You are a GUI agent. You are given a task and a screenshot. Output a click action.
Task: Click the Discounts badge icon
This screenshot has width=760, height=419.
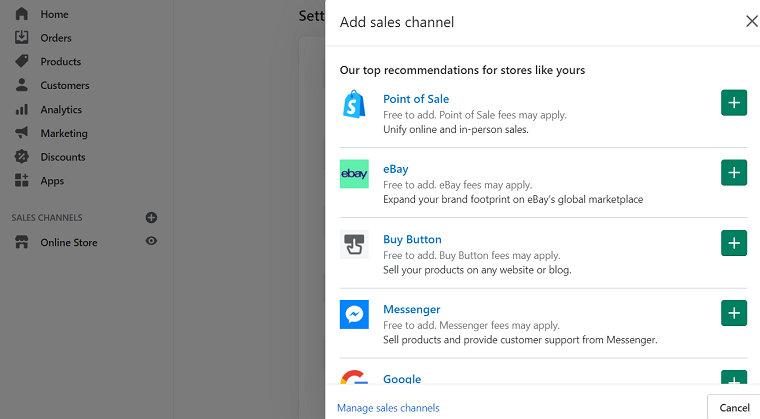[x=21, y=156]
